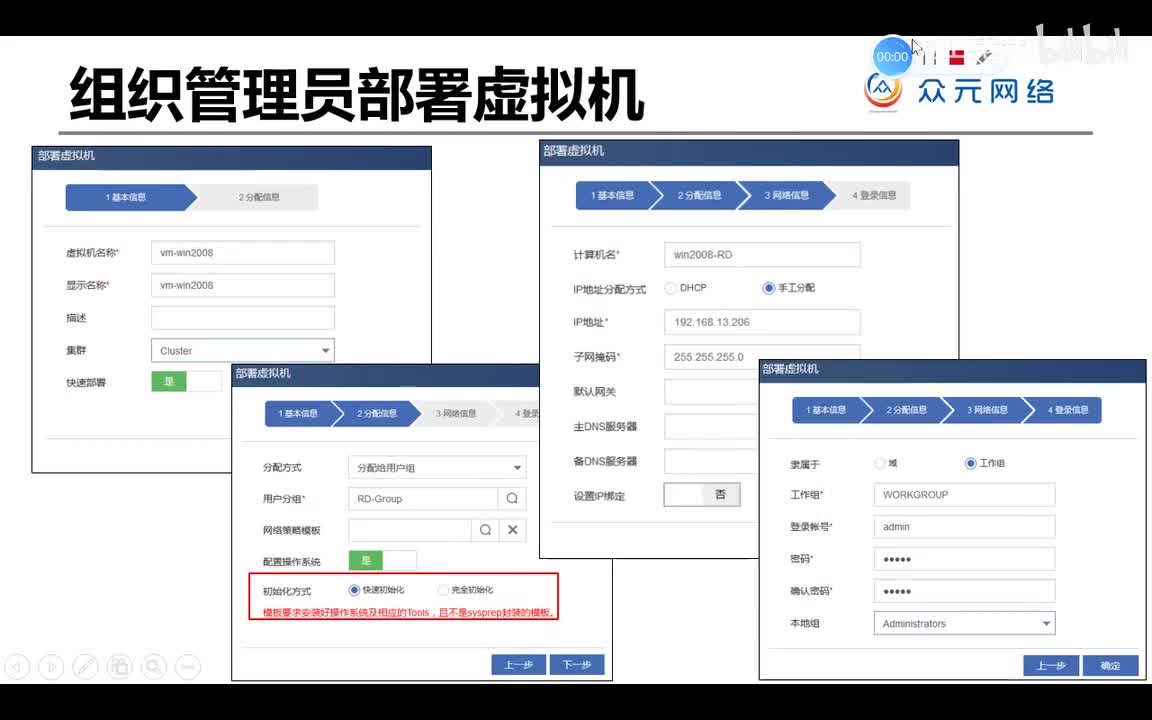This screenshot has height=720, width=1152.
Task: Click the empty 主DNS服务器 field
Action: 711,426
